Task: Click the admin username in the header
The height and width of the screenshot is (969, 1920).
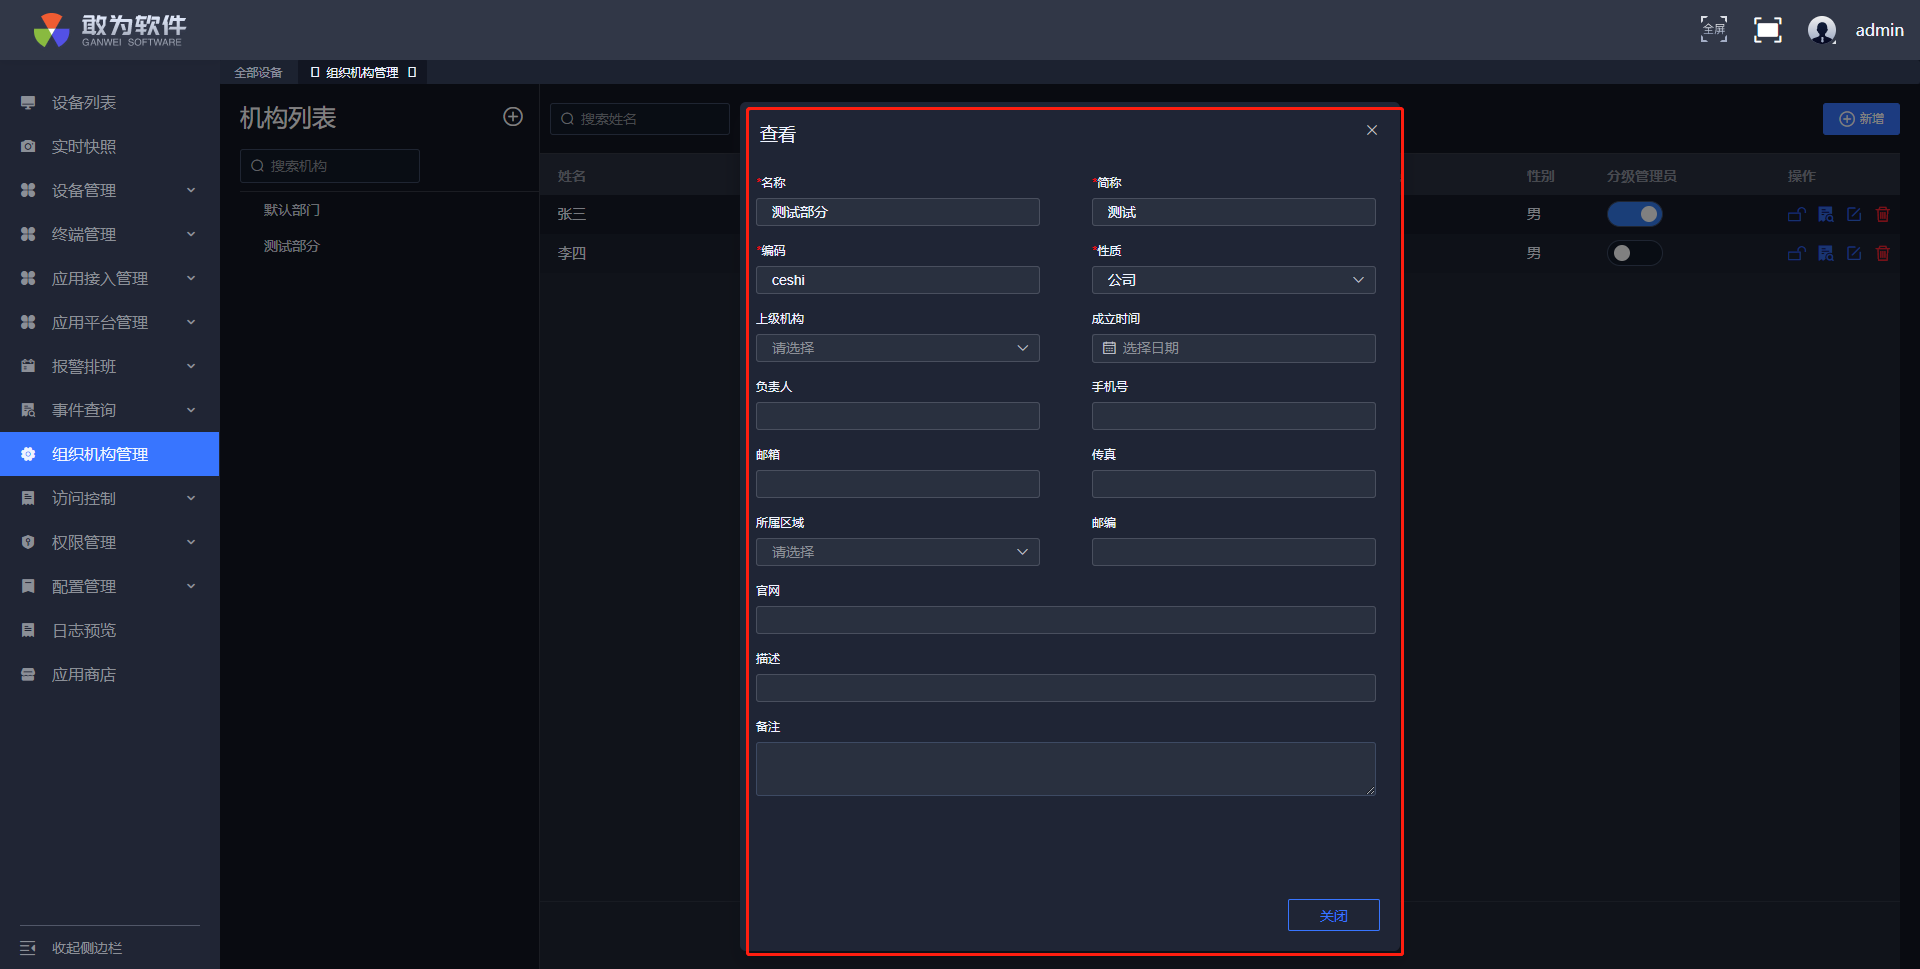Action: point(1880,30)
